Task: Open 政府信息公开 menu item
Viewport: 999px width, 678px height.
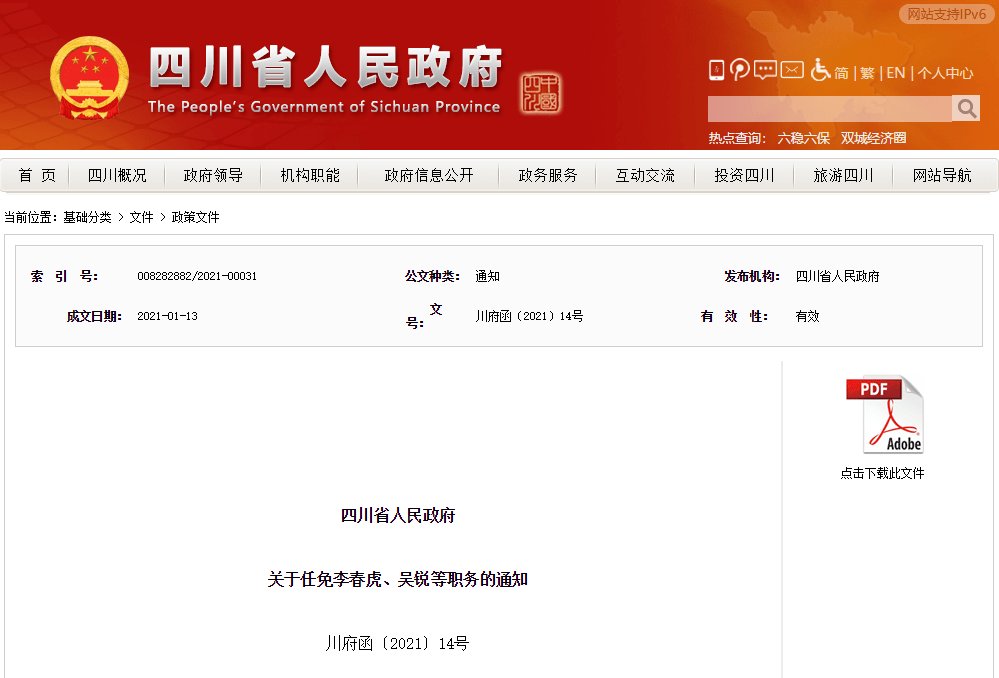Action: point(429,175)
